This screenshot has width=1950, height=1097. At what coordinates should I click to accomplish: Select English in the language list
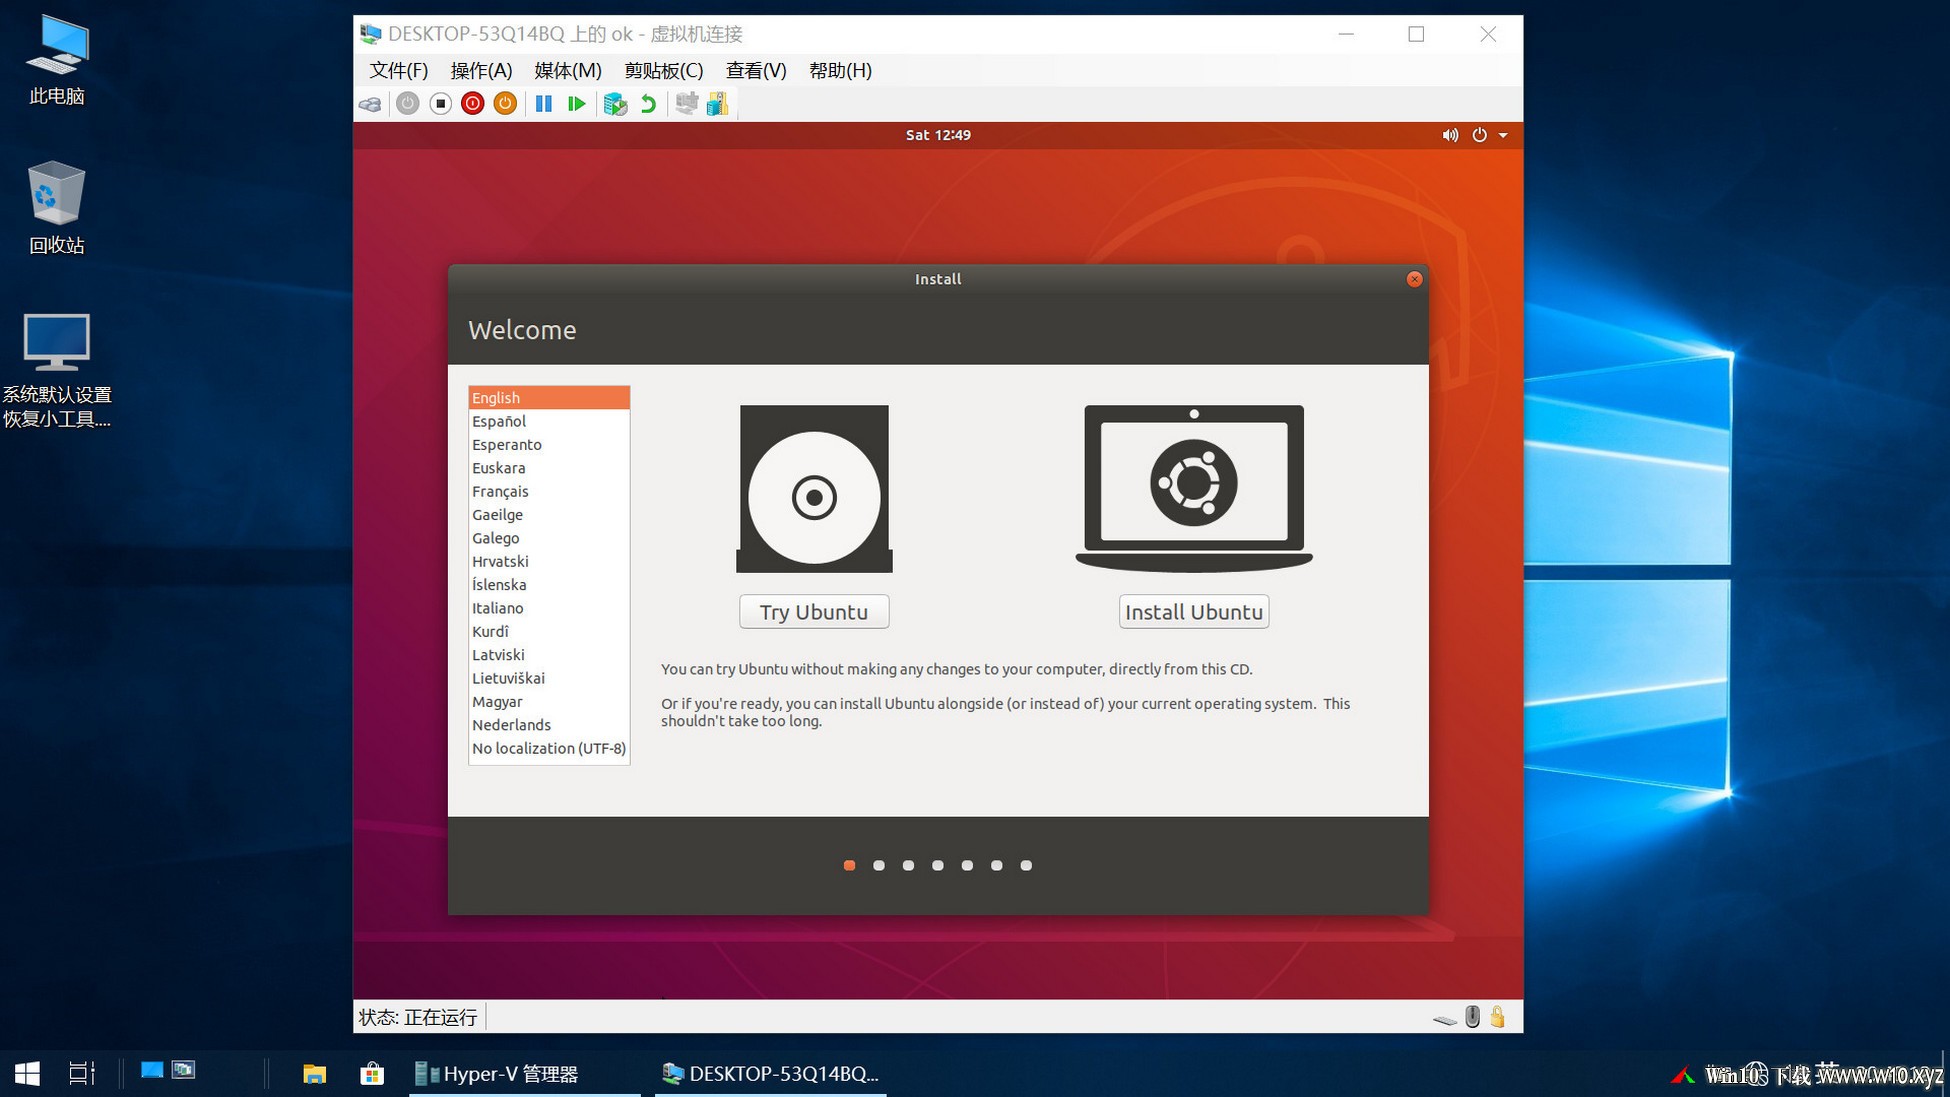549,398
